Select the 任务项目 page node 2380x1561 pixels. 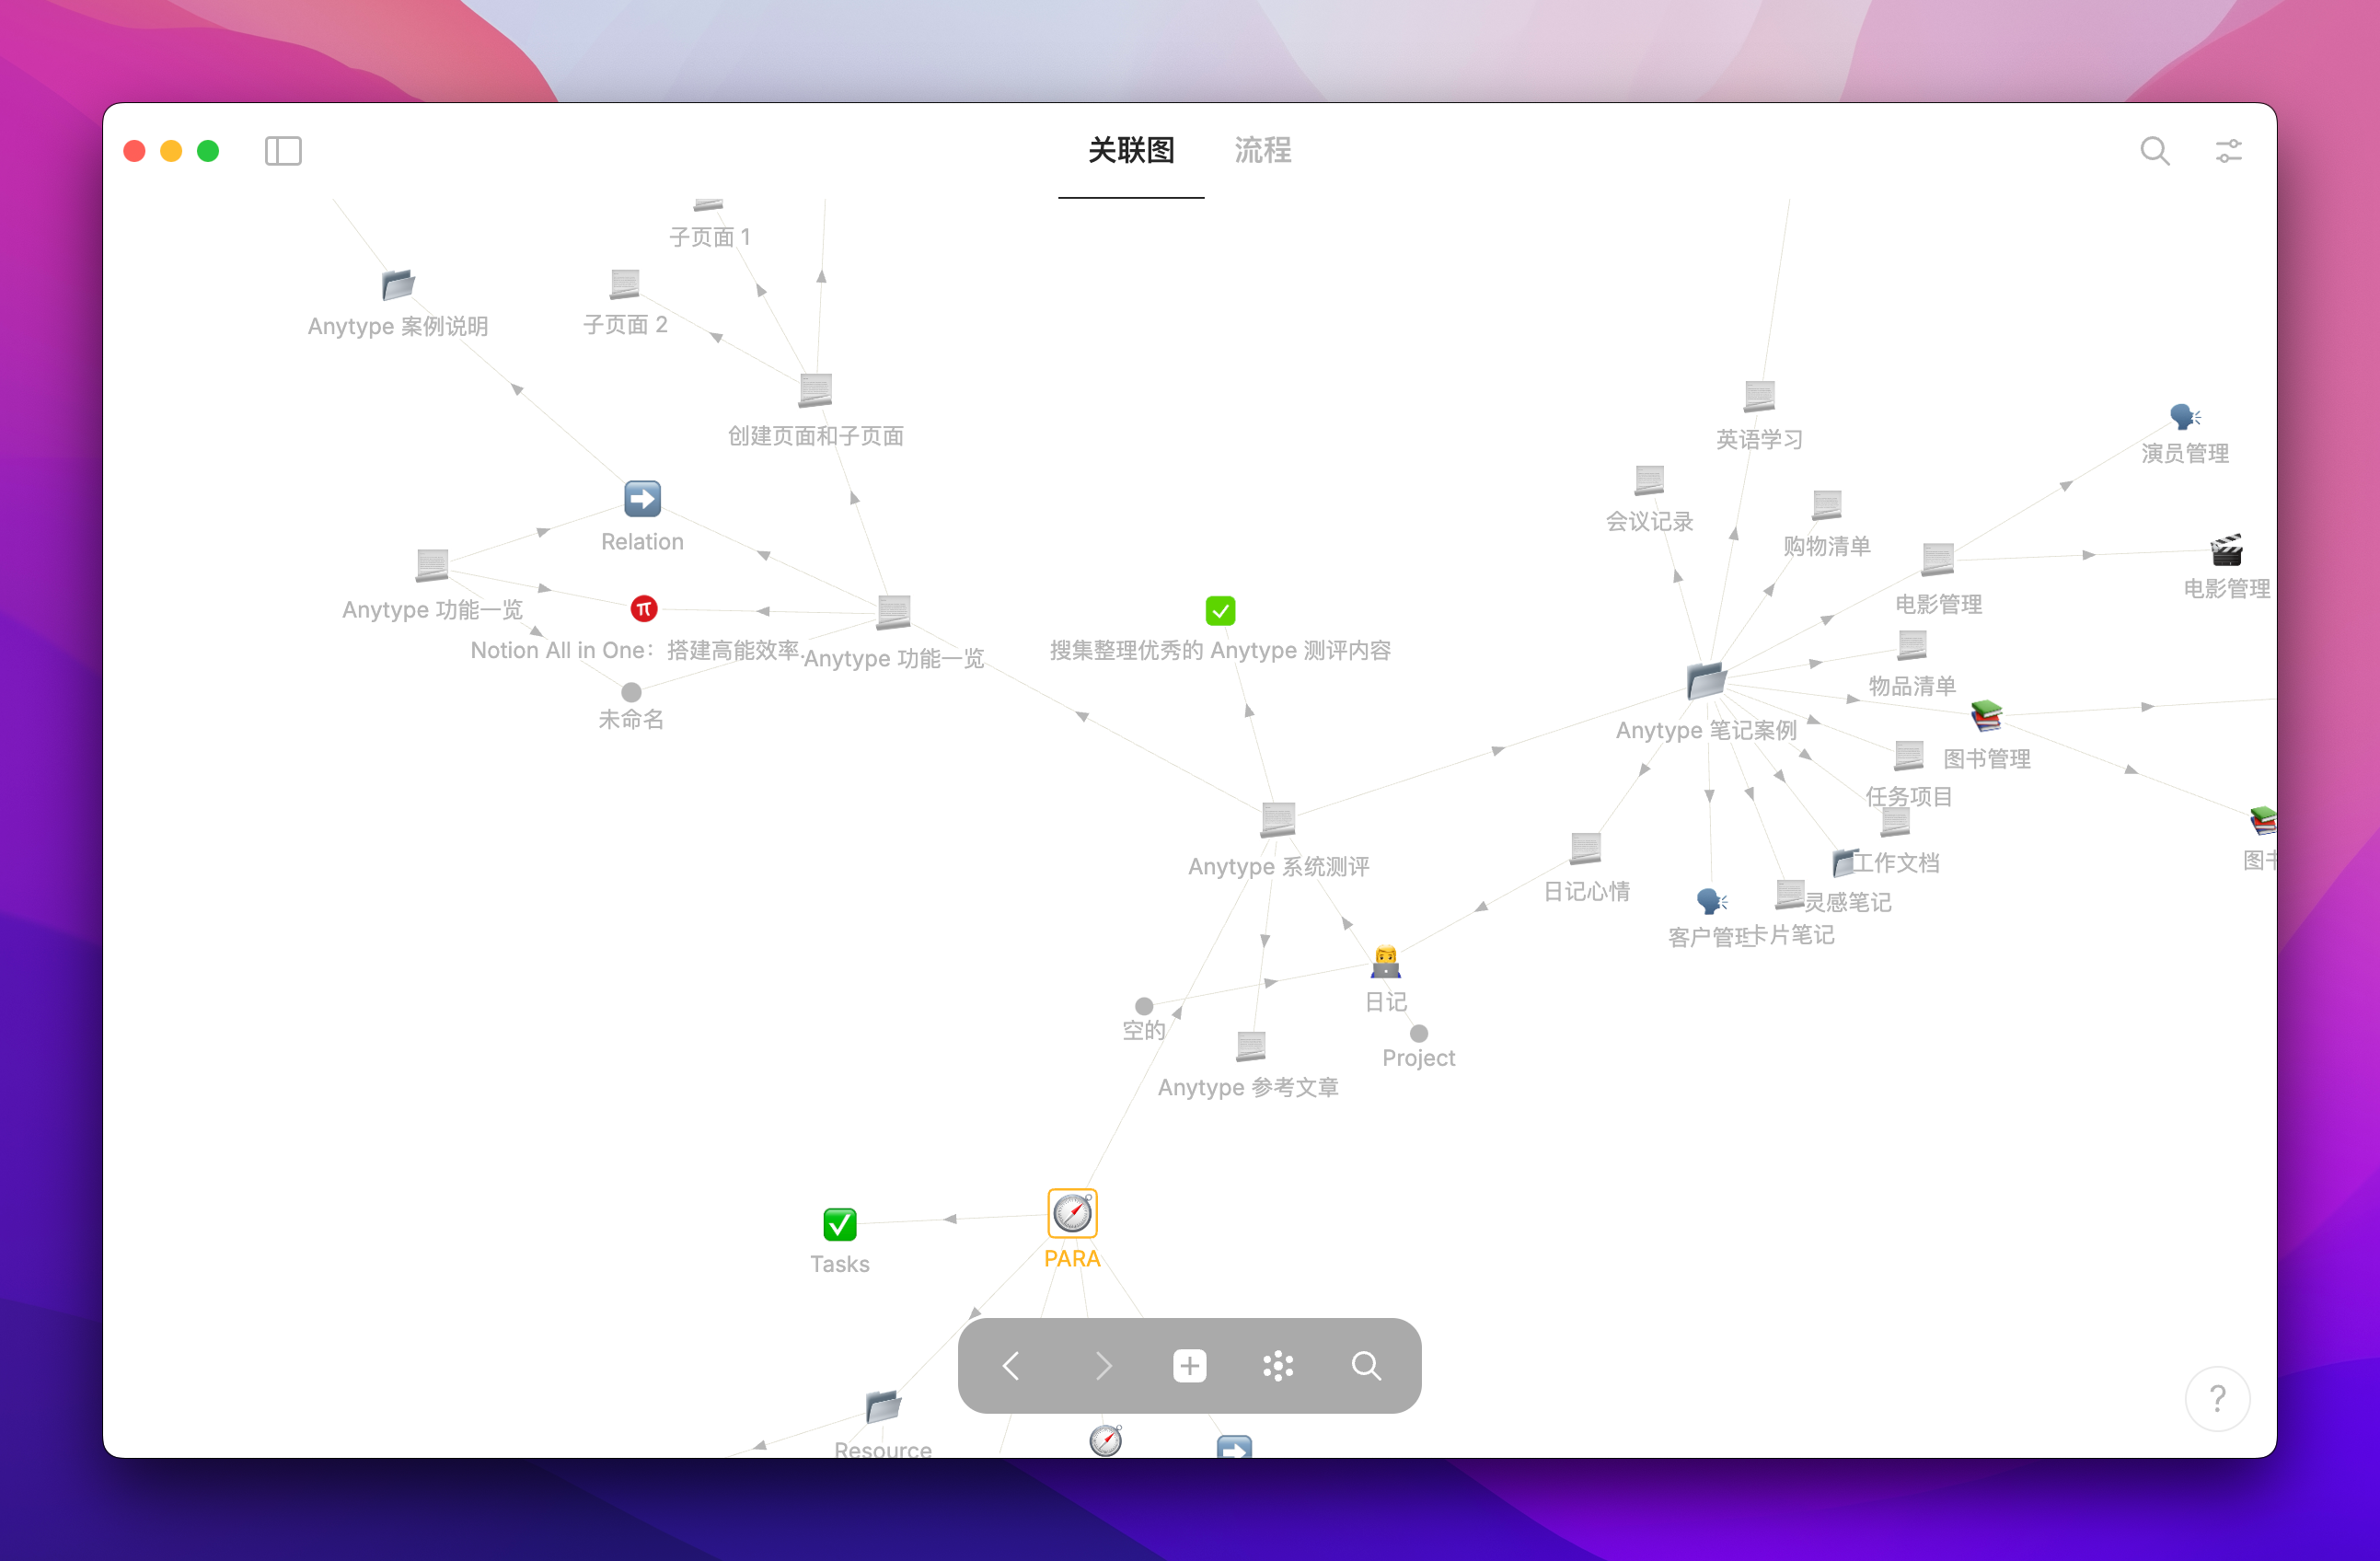(x=1909, y=756)
